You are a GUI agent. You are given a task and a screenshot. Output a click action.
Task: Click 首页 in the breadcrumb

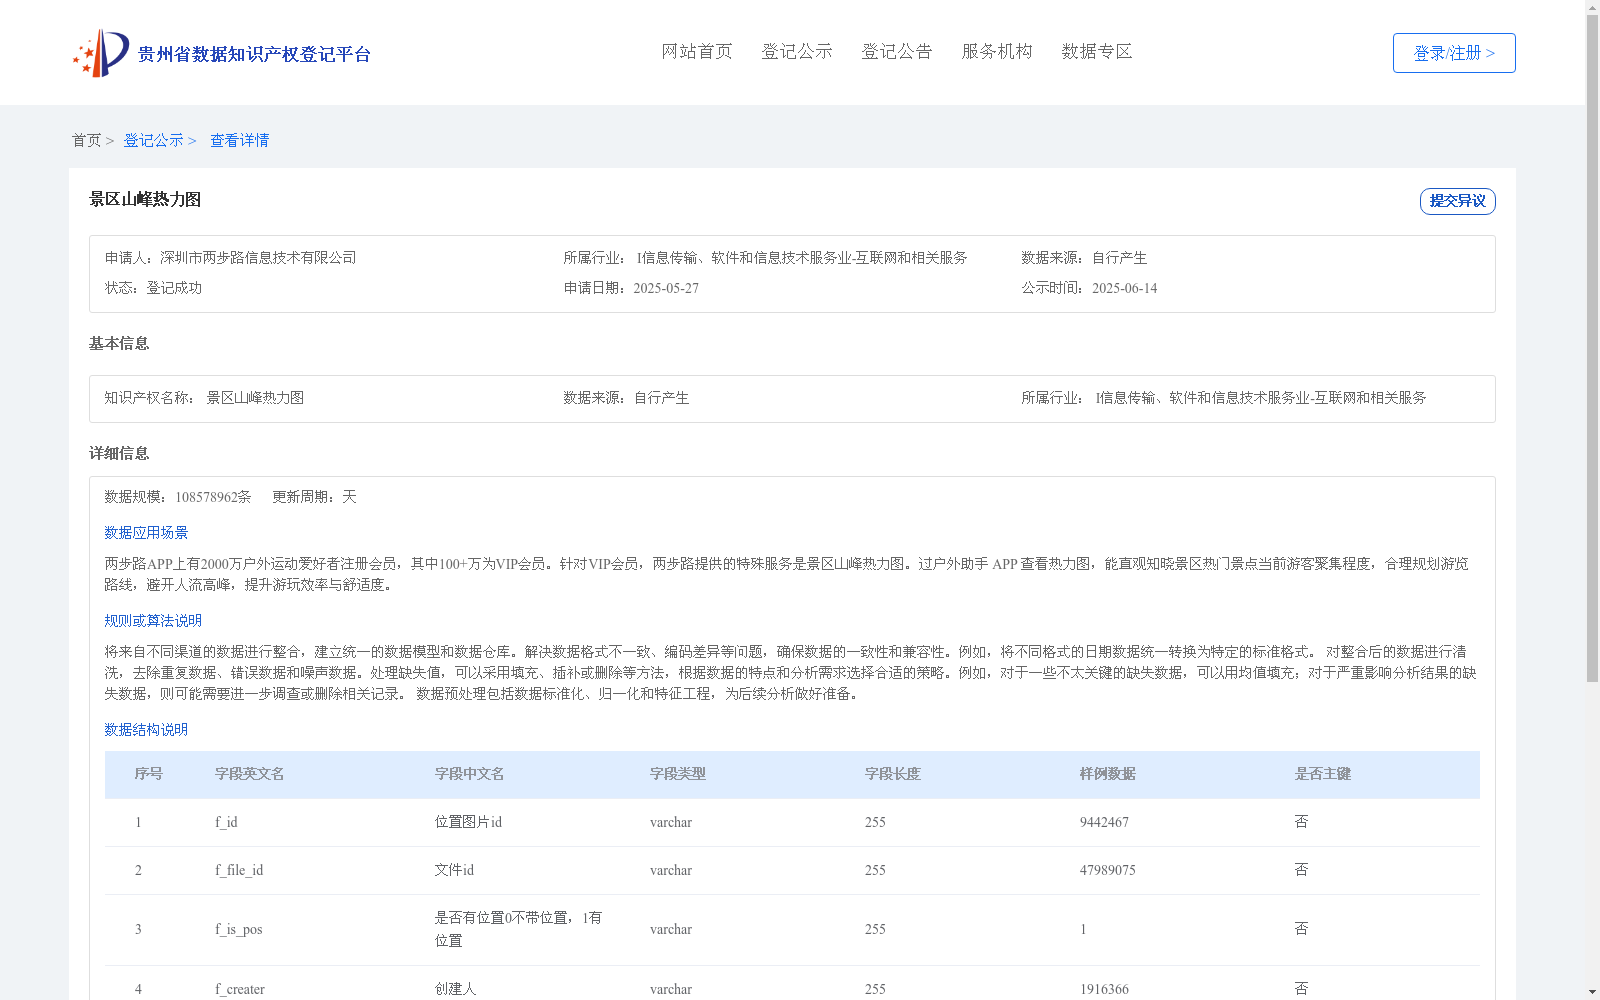coord(86,141)
